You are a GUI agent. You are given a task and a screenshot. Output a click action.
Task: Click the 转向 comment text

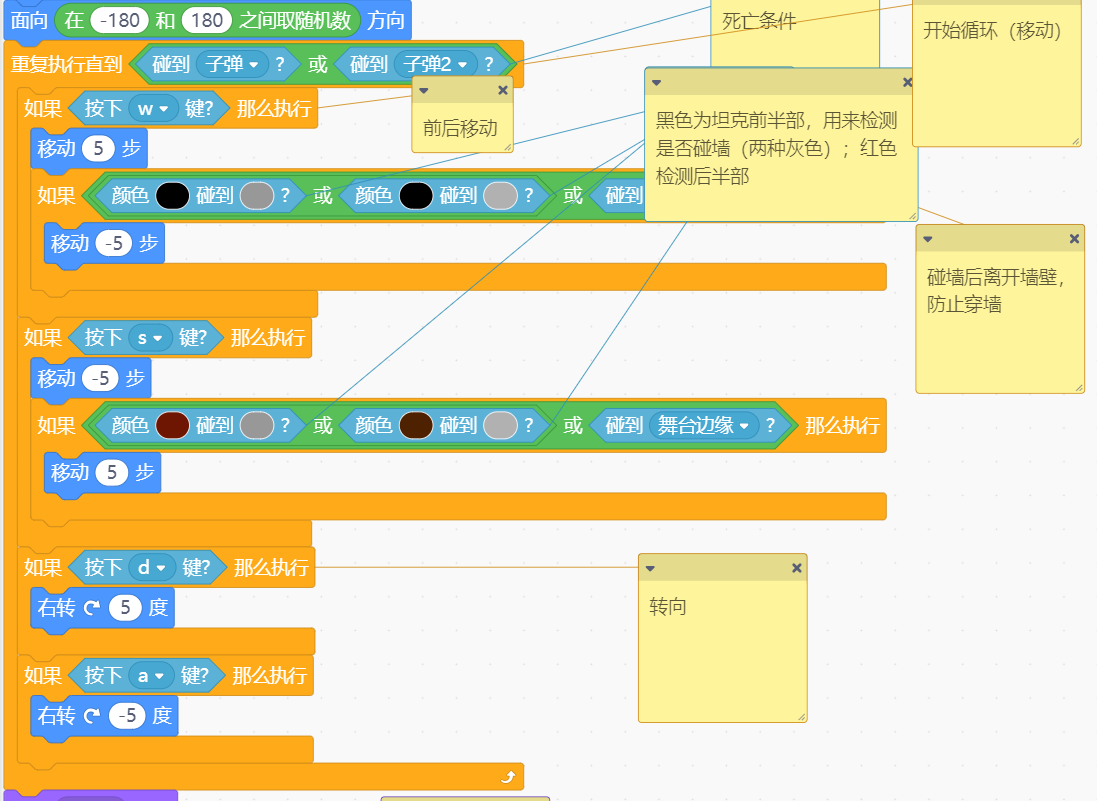(667, 607)
